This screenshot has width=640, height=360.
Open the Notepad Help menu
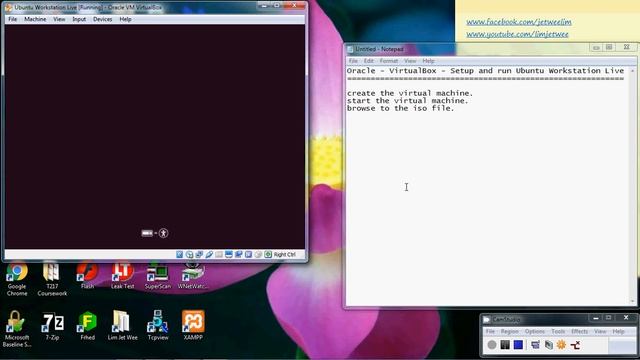pos(428,61)
